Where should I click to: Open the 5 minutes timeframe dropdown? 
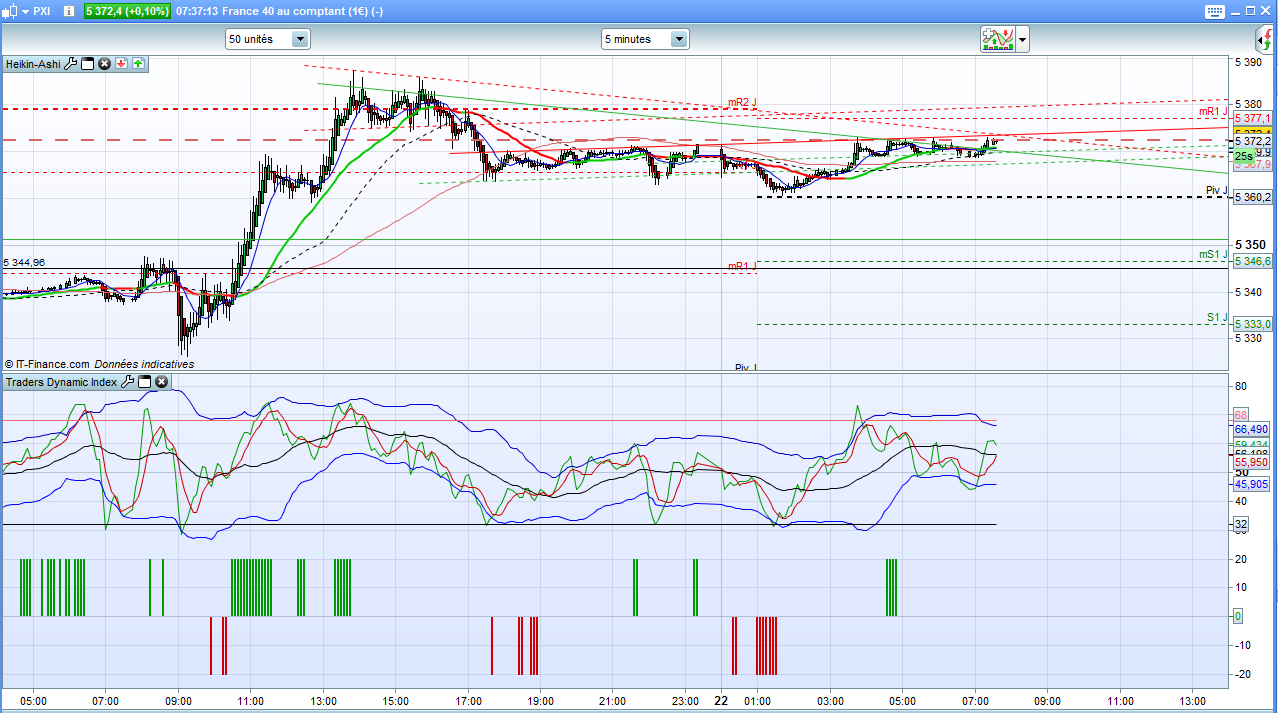[679, 39]
